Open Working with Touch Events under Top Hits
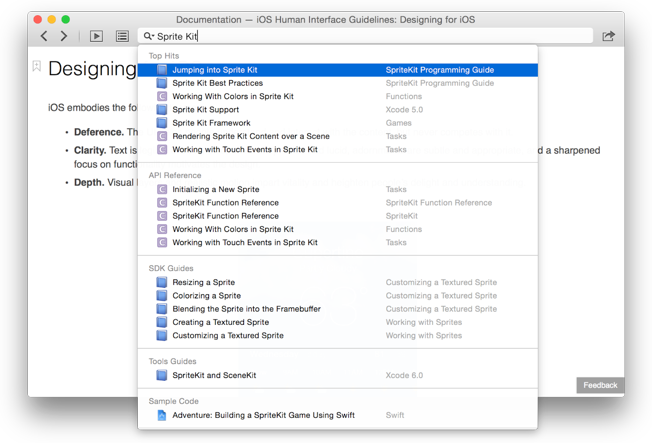This screenshot has height=443, width=652. (338, 150)
